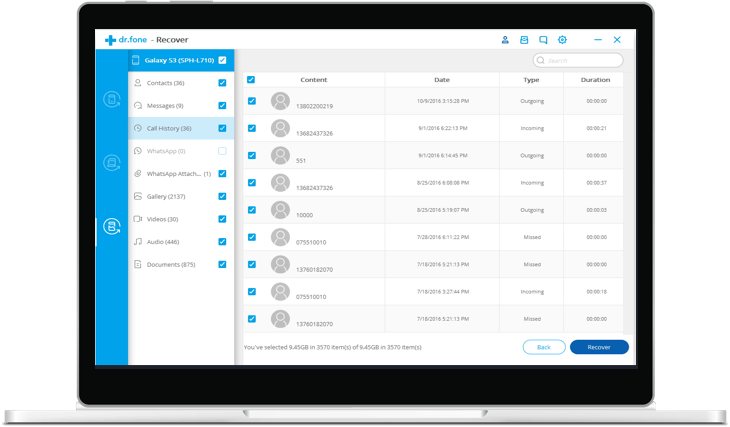Click the Documents file icon
This screenshot has height=427, width=730.
[x=138, y=264]
